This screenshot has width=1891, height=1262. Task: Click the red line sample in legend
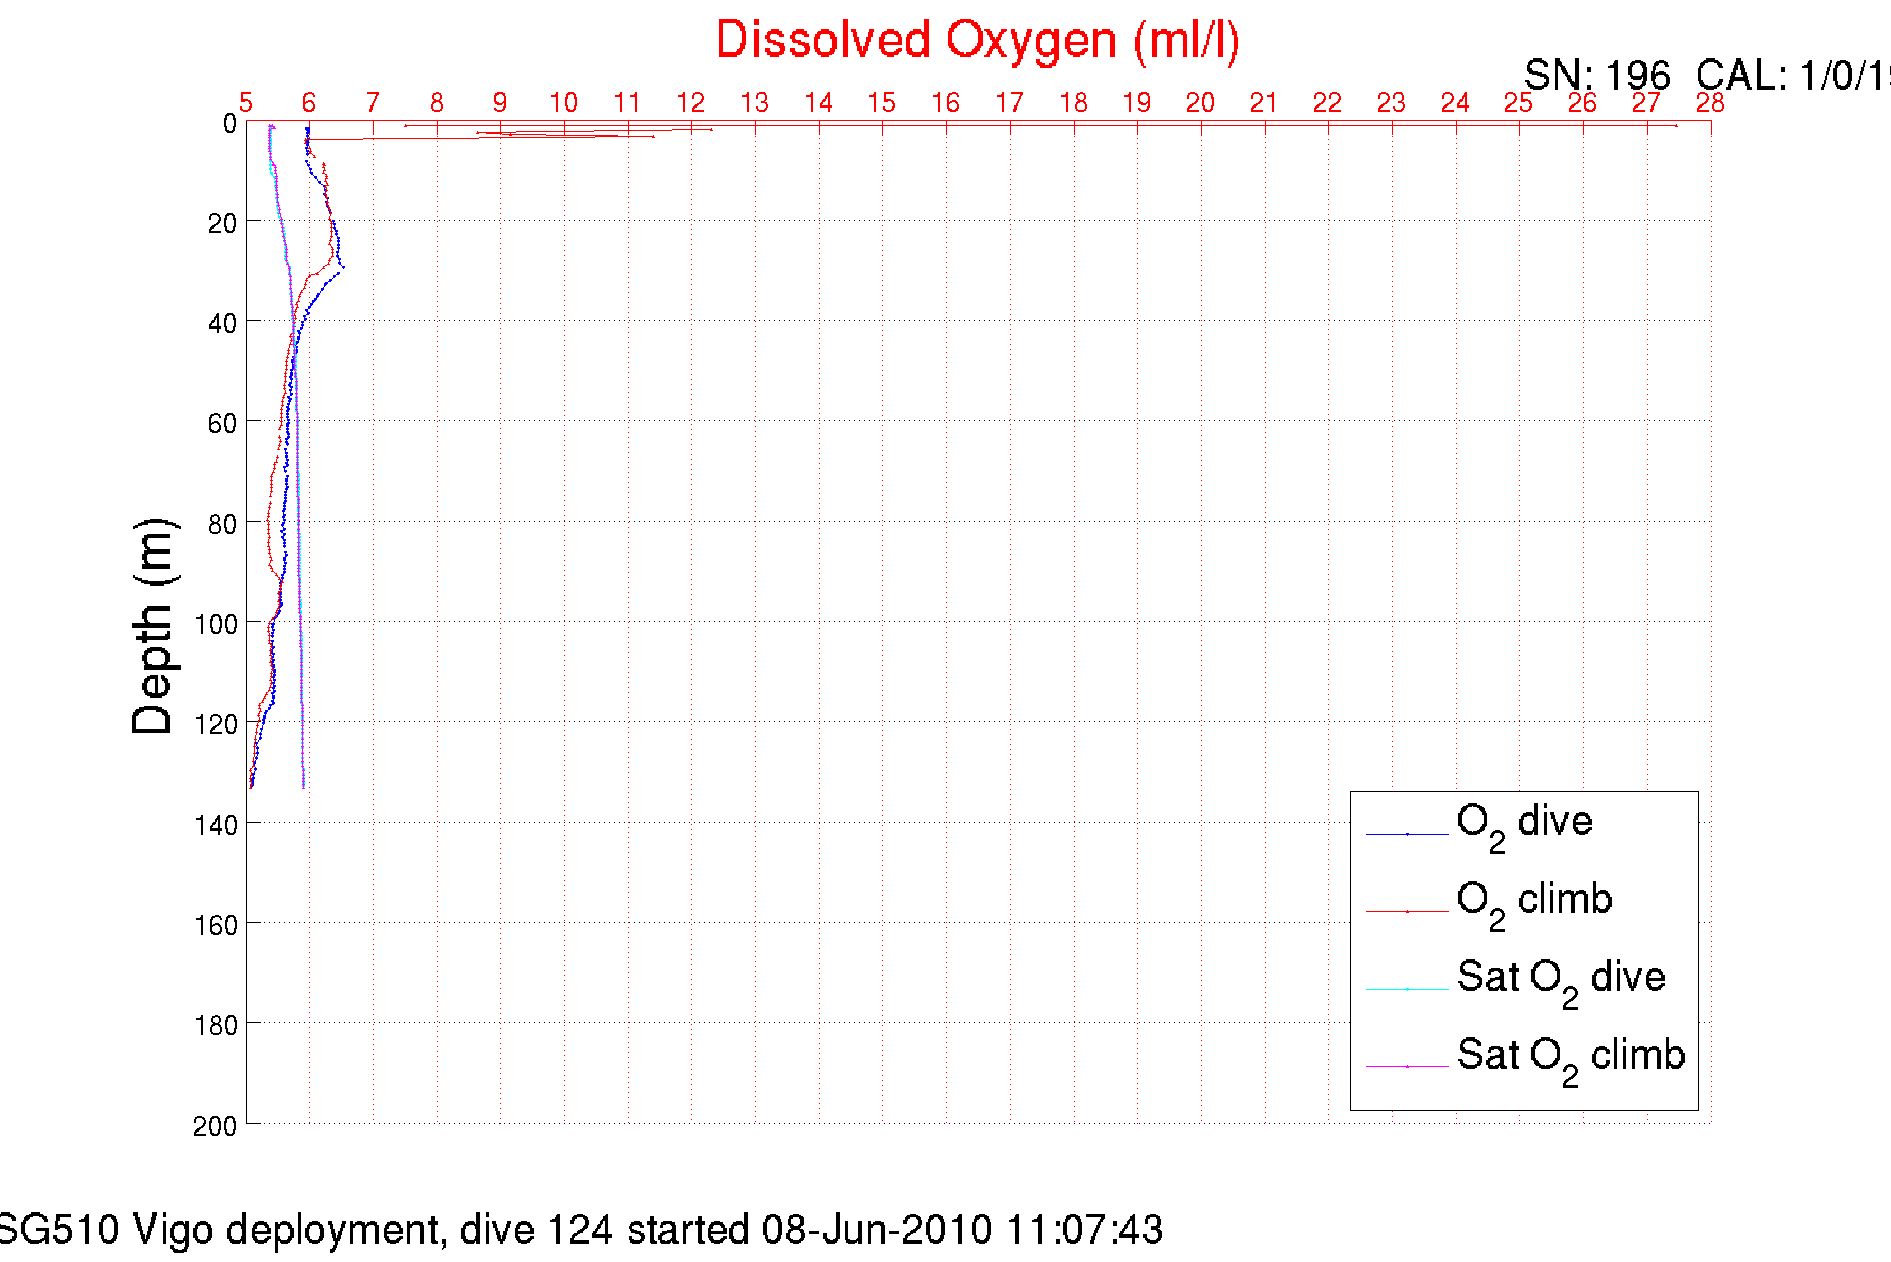[x=1407, y=911]
